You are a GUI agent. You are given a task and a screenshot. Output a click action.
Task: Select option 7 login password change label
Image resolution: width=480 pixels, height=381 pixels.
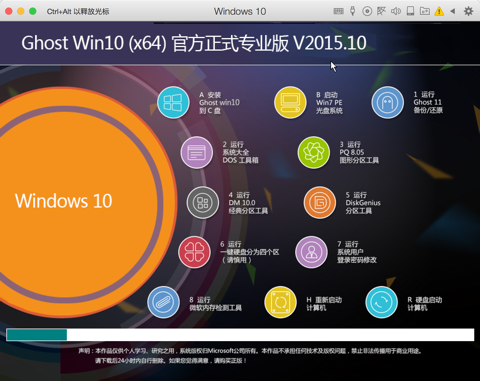[x=357, y=252]
